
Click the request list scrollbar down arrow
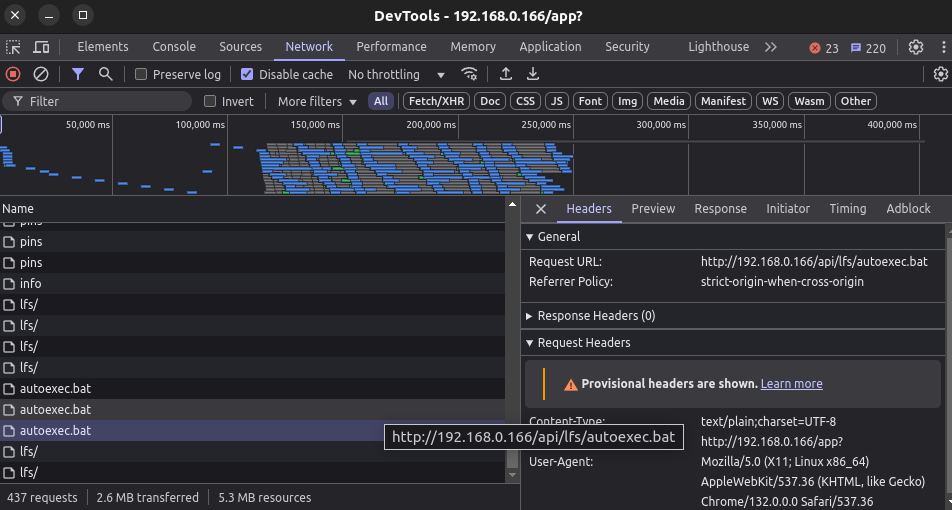point(512,475)
